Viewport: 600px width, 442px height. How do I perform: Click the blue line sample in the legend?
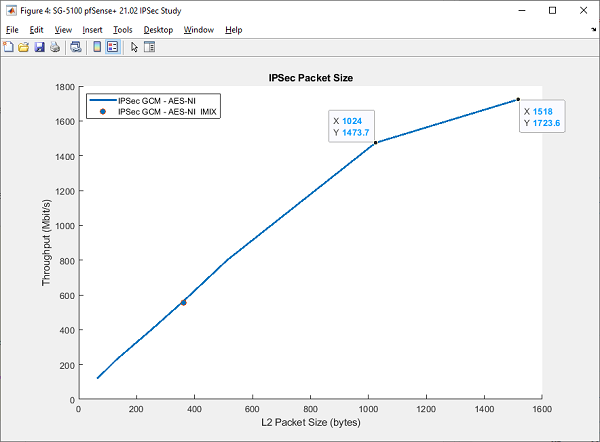coord(101,101)
